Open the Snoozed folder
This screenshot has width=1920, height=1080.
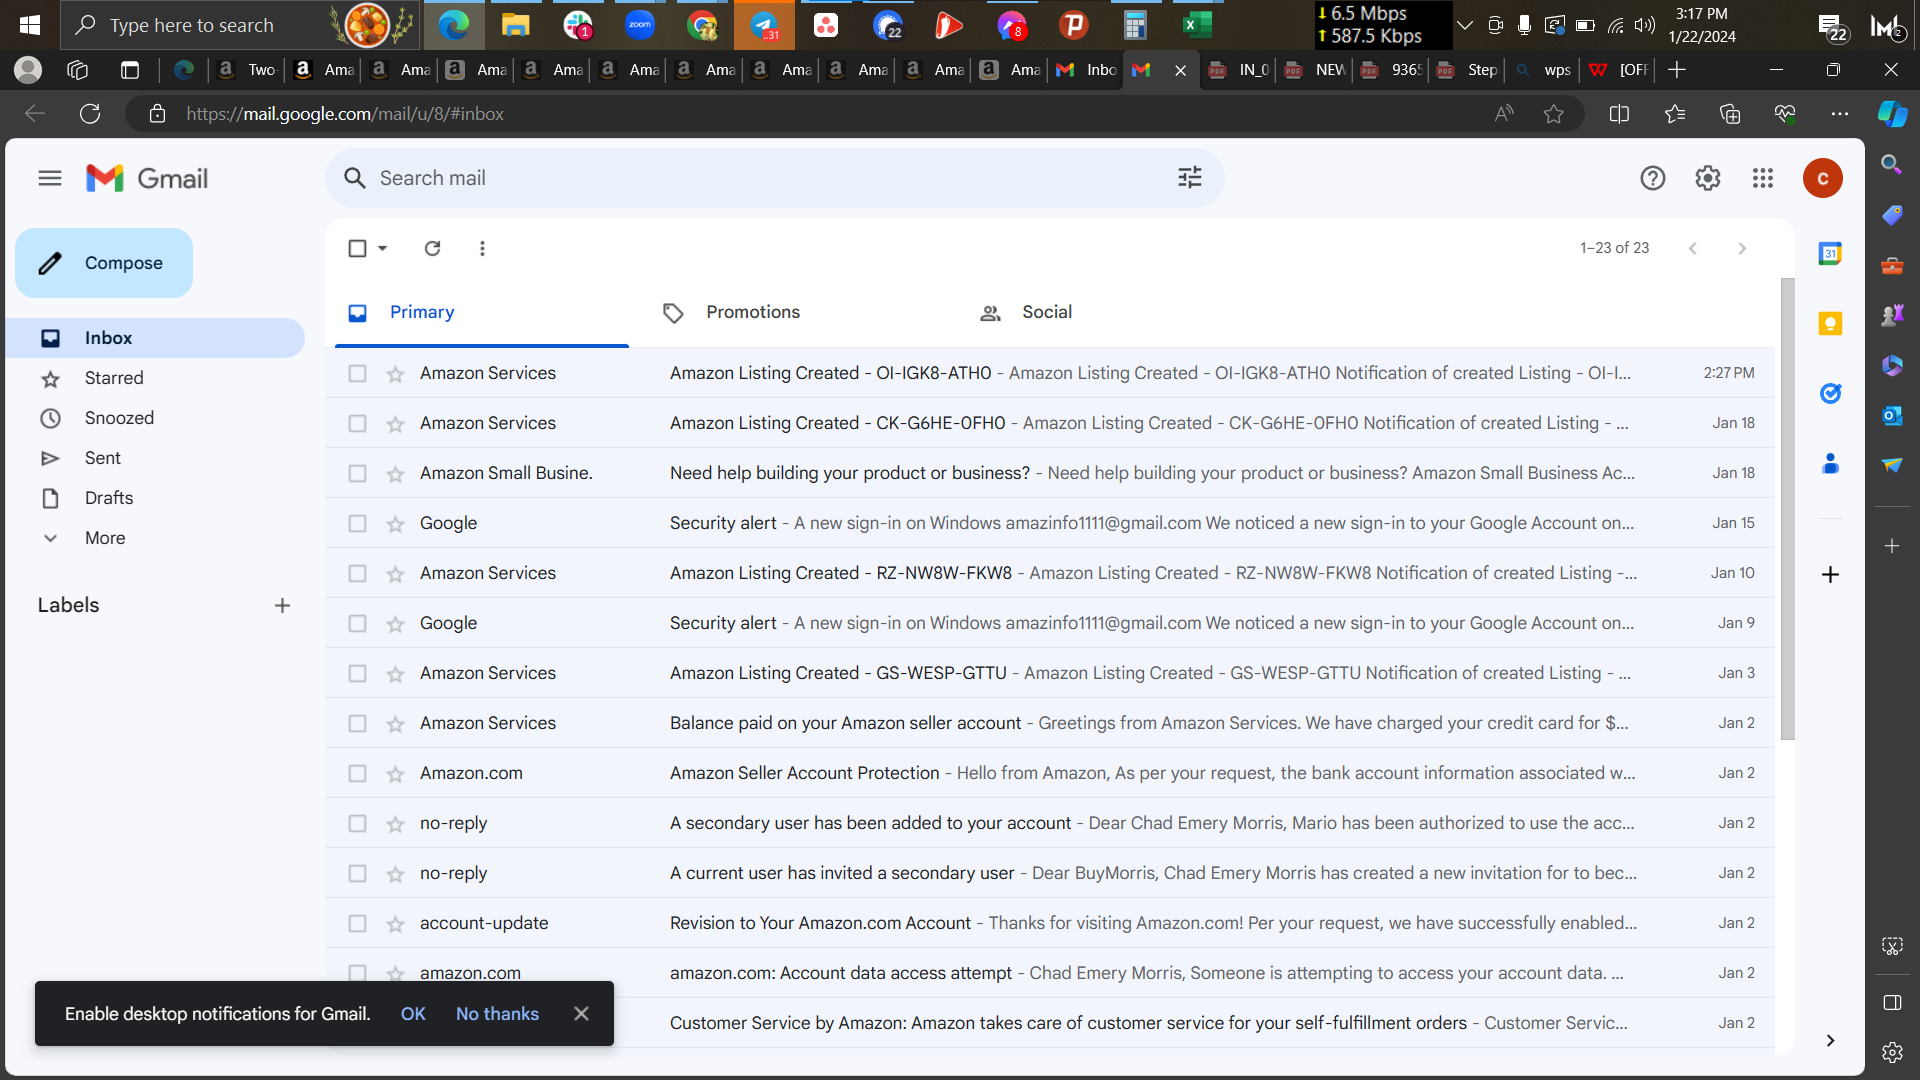pos(155,418)
